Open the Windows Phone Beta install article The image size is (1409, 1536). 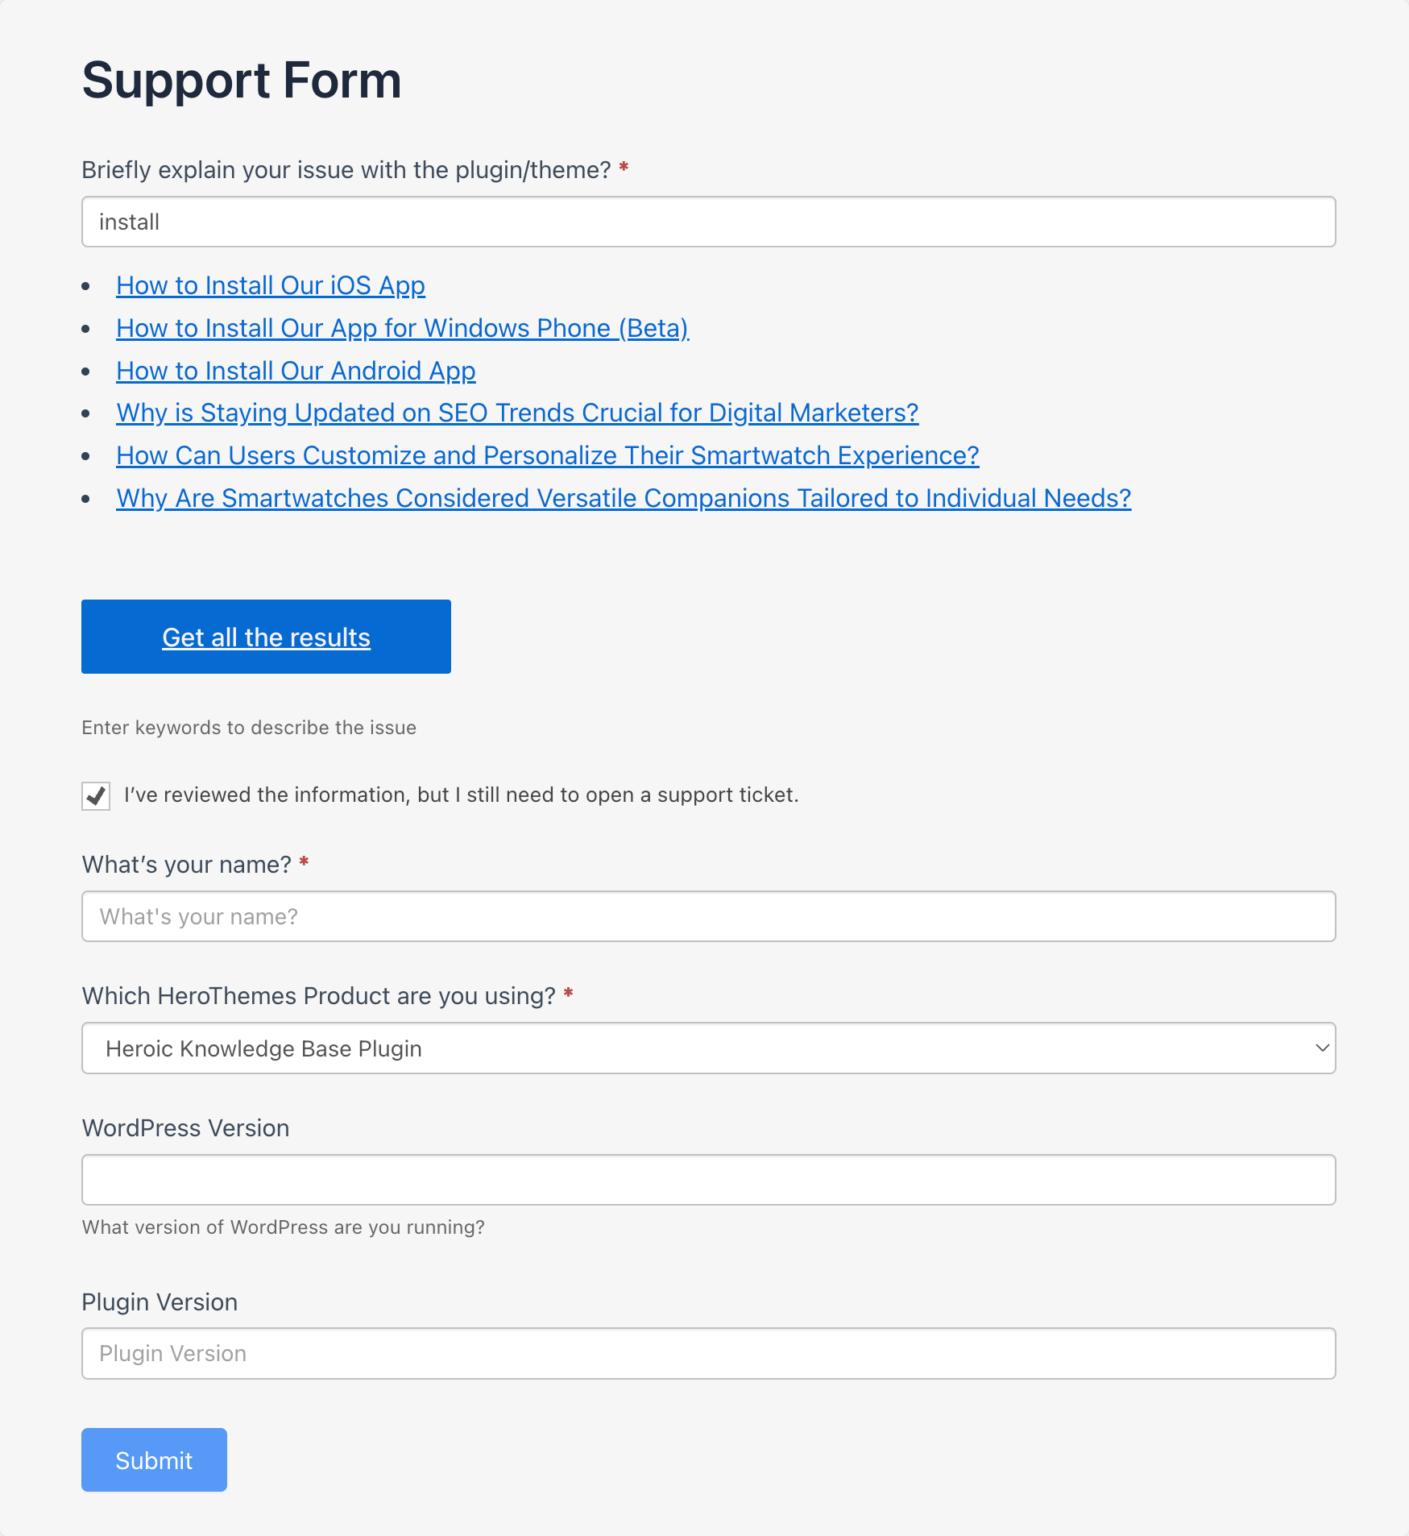pyautogui.click(x=401, y=328)
